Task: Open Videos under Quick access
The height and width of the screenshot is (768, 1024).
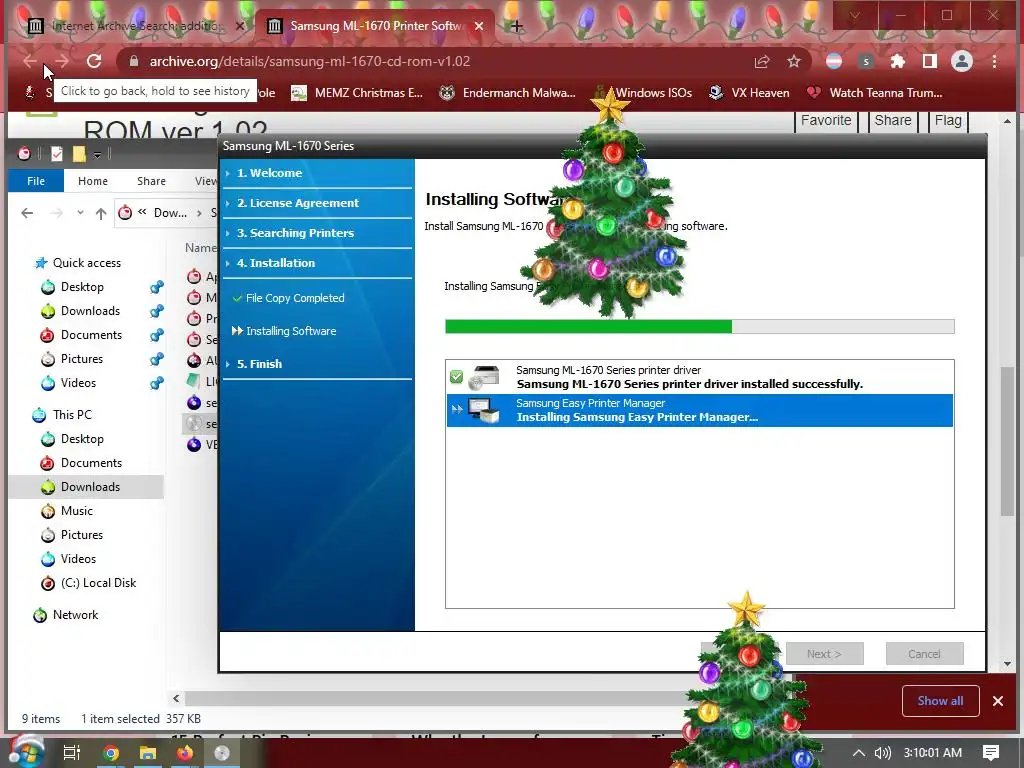Action: pos(69,383)
